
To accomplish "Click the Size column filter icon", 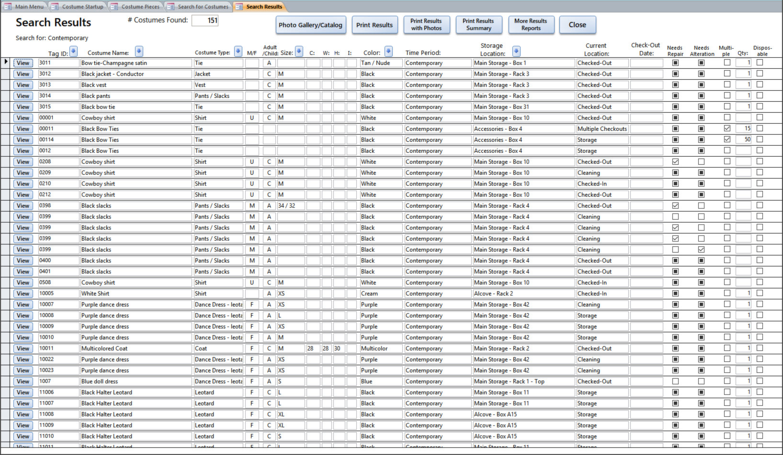I will (299, 51).
